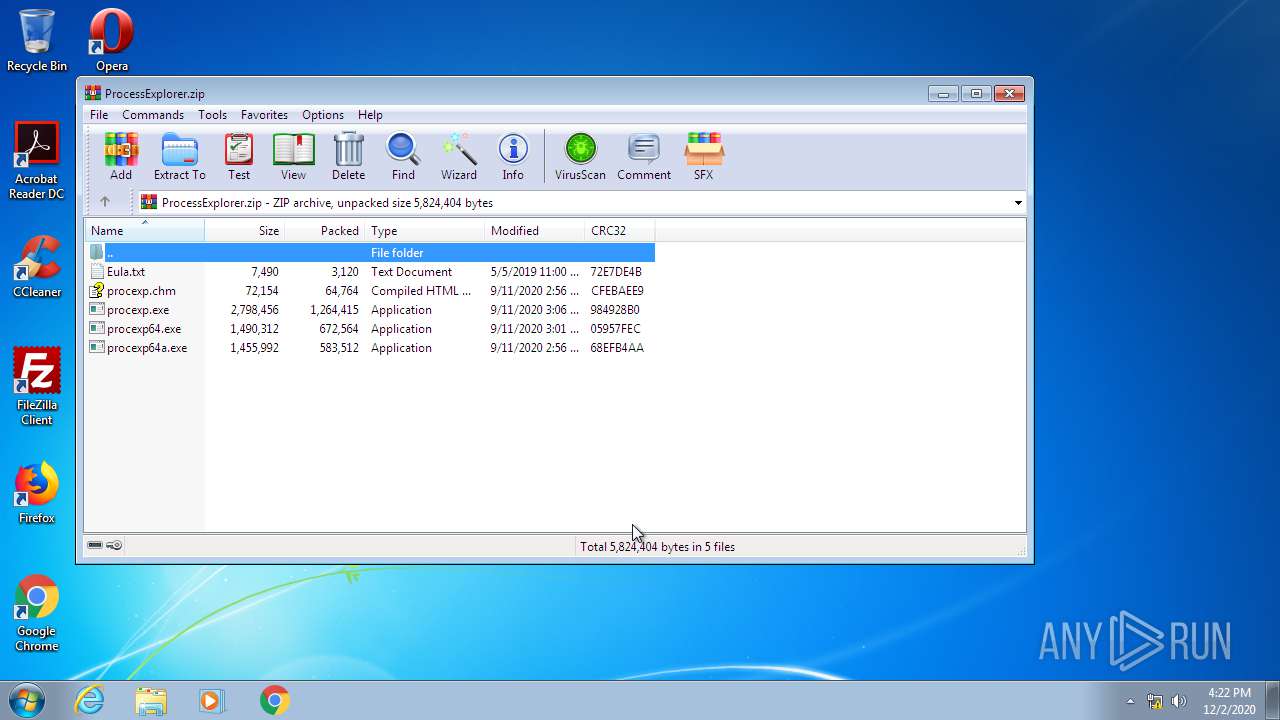Sort by Type column header

click(x=425, y=231)
